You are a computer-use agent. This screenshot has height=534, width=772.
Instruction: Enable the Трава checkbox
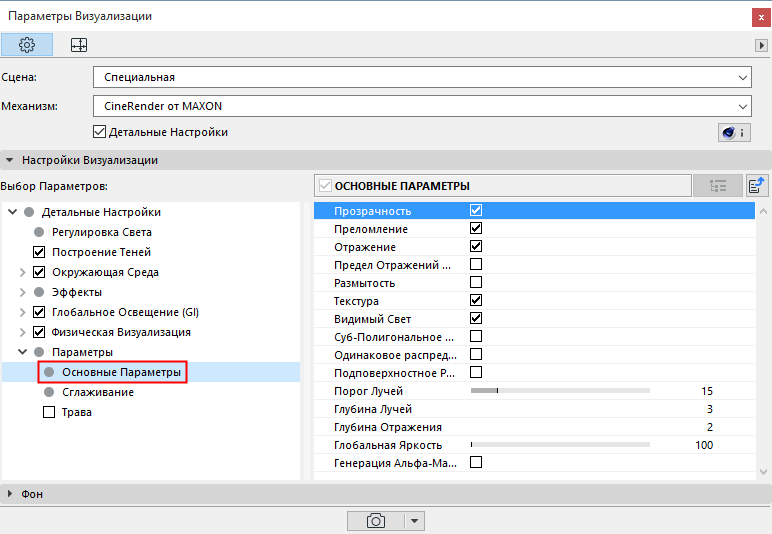(49, 412)
